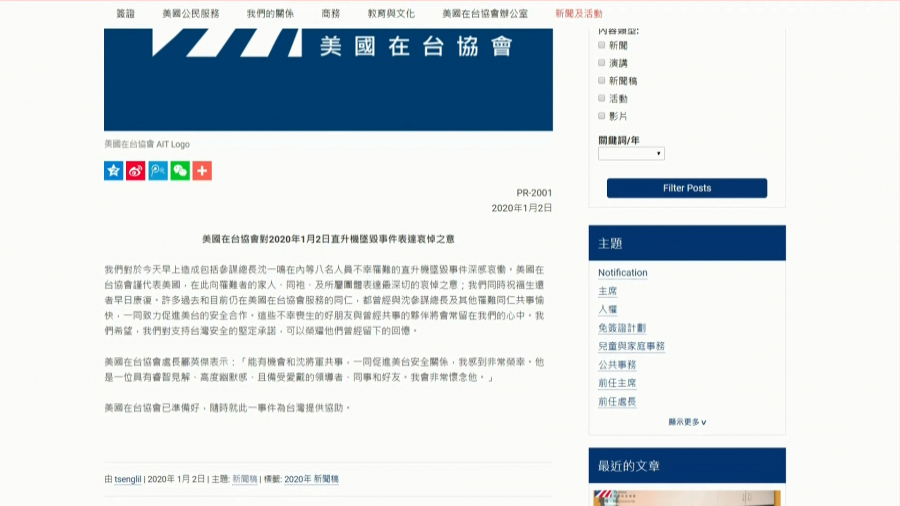Click the blue star favorites share icon
This screenshot has height=506, width=900.
(x=114, y=170)
